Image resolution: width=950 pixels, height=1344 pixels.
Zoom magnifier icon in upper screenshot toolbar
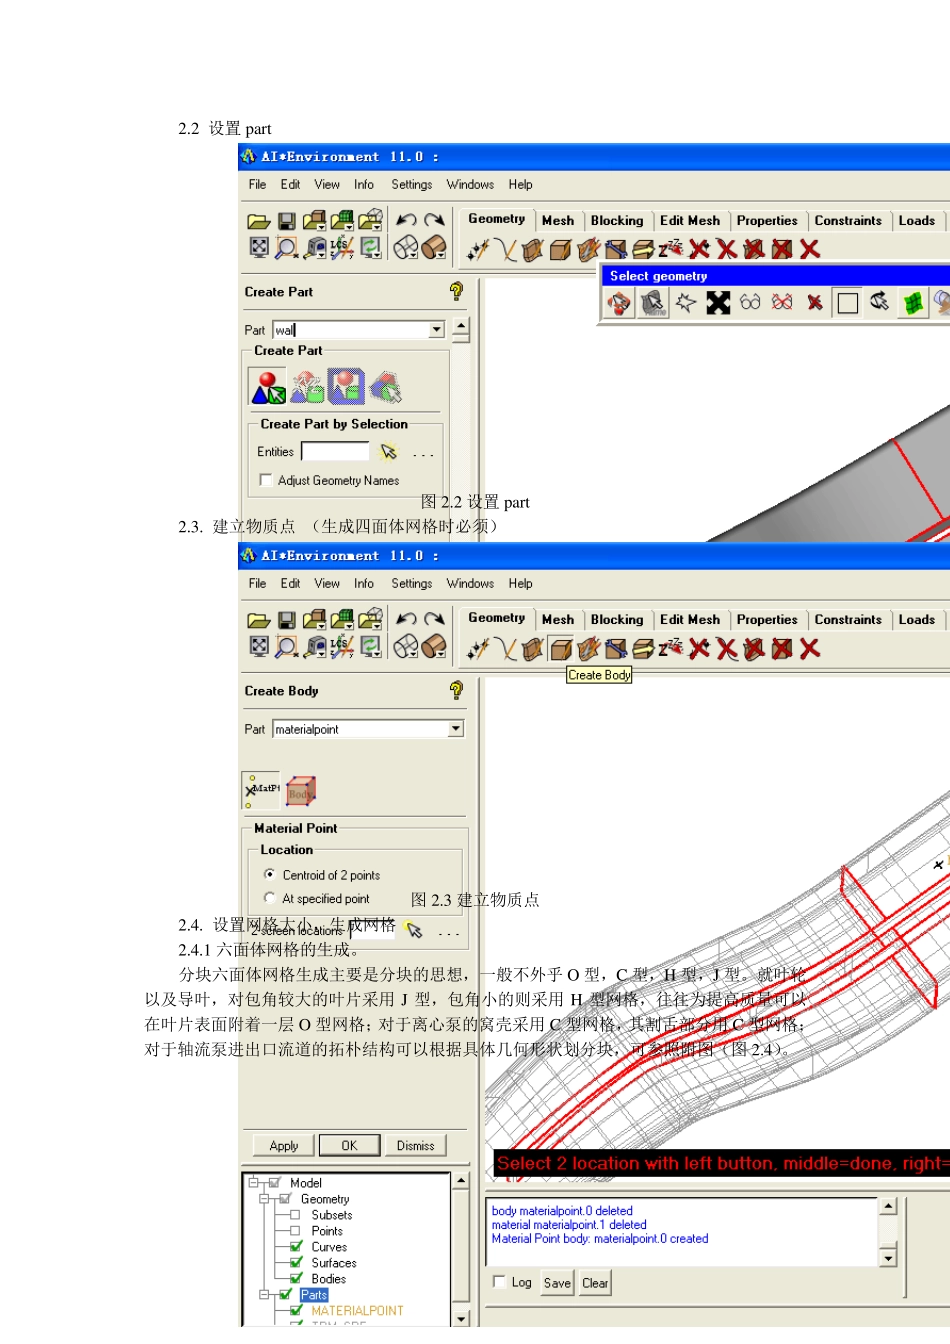tap(287, 247)
